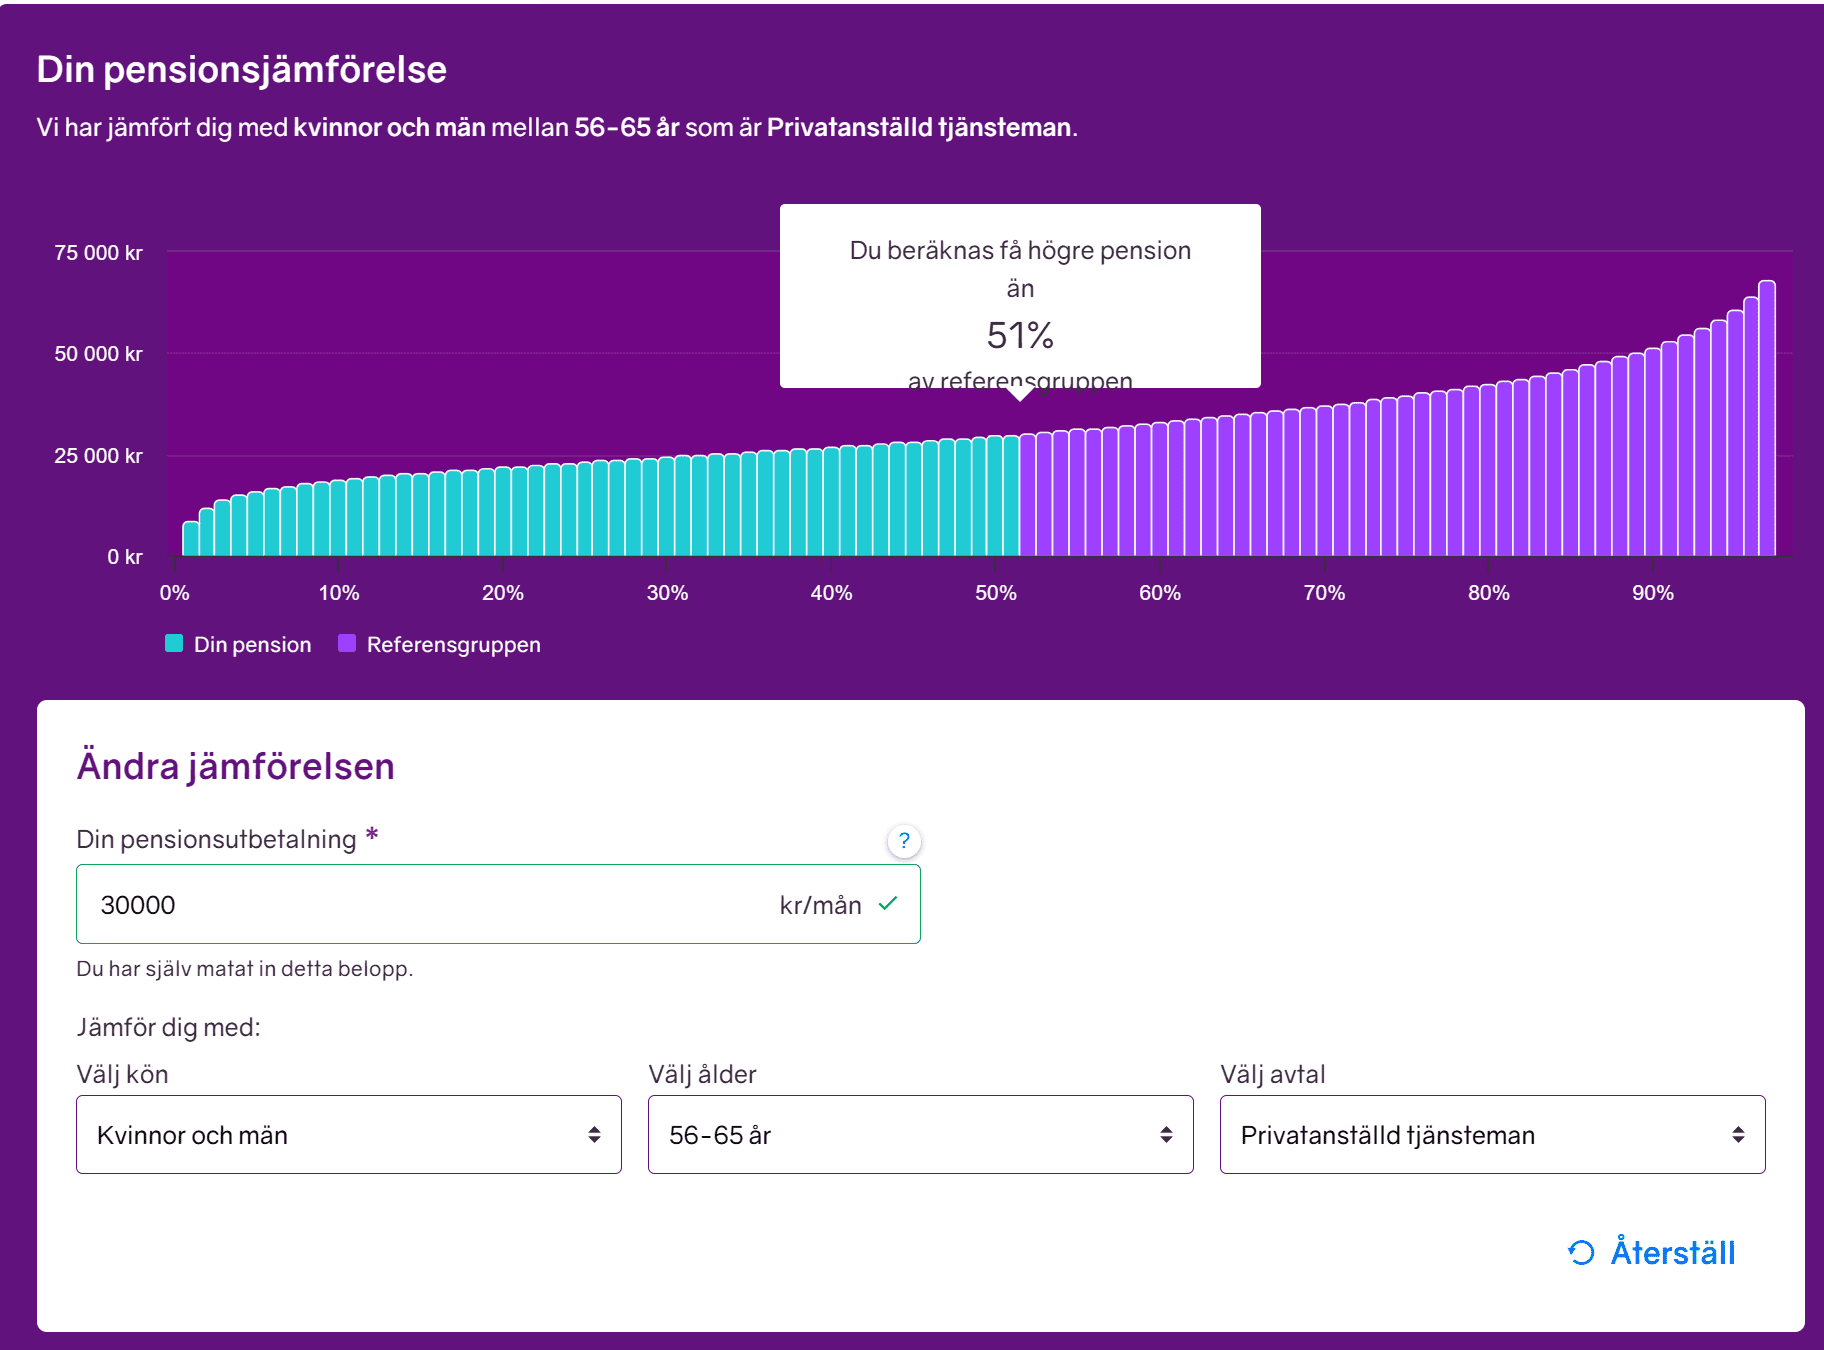This screenshot has height=1350, width=1824.
Task: Click the tallest purple bar at chart's right
Action: 1767,420
